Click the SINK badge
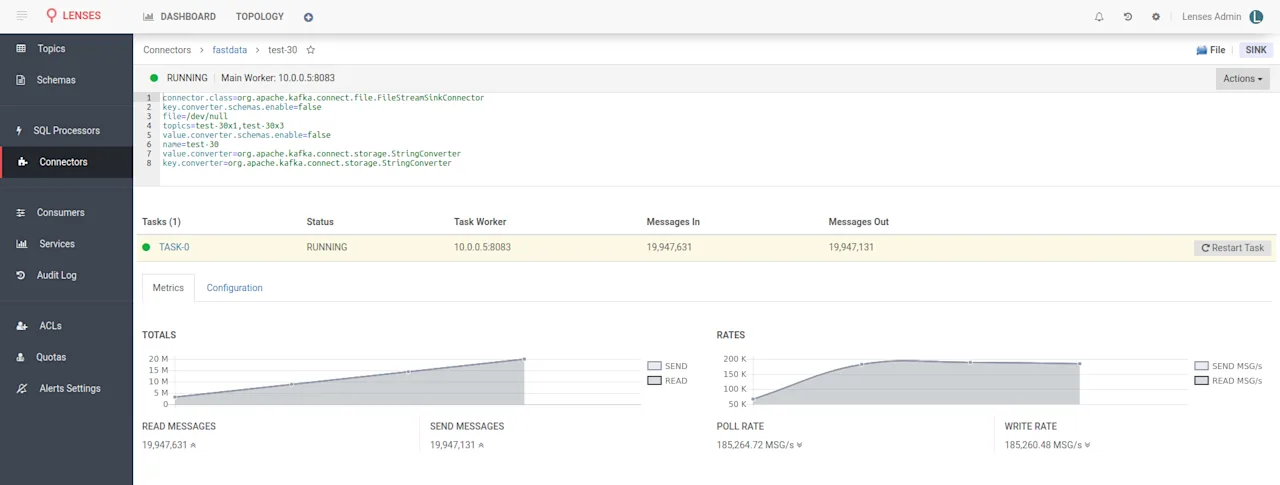Viewport: 1280px width, 485px height. [1256, 50]
